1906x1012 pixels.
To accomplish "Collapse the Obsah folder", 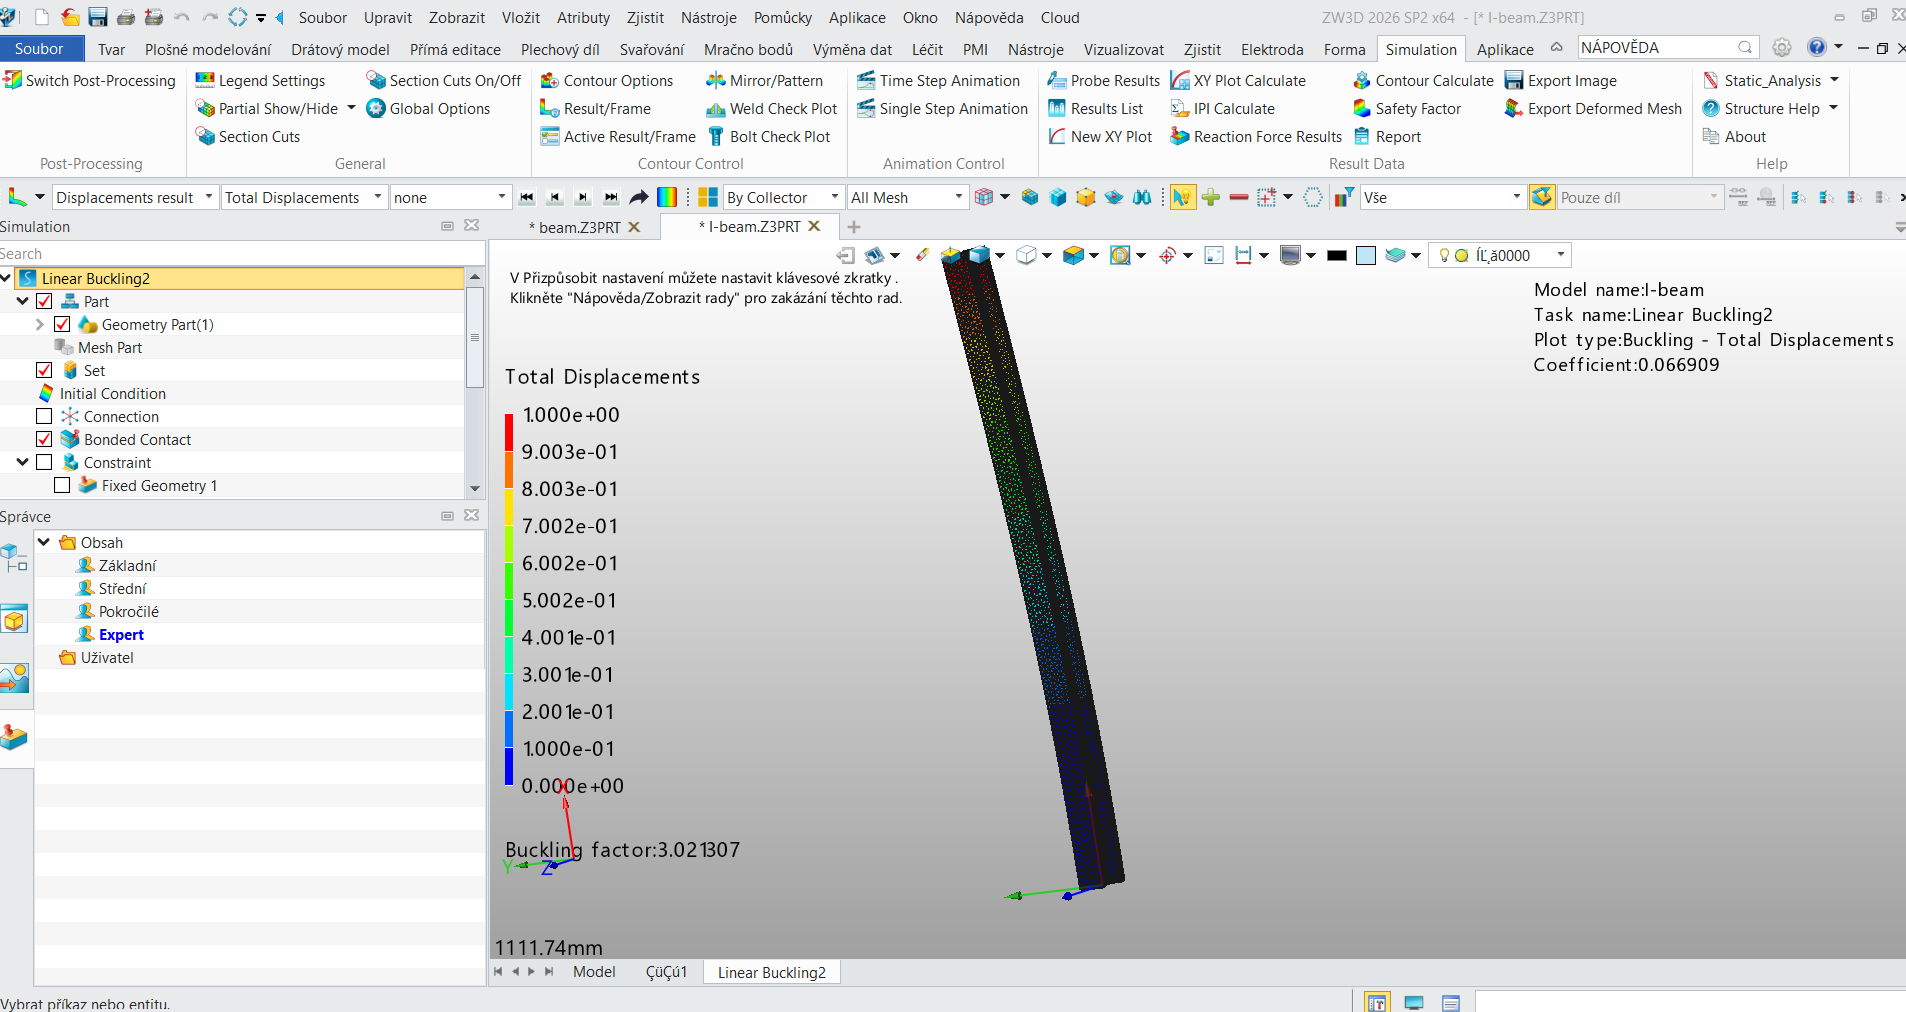I will click(x=44, y=542).
